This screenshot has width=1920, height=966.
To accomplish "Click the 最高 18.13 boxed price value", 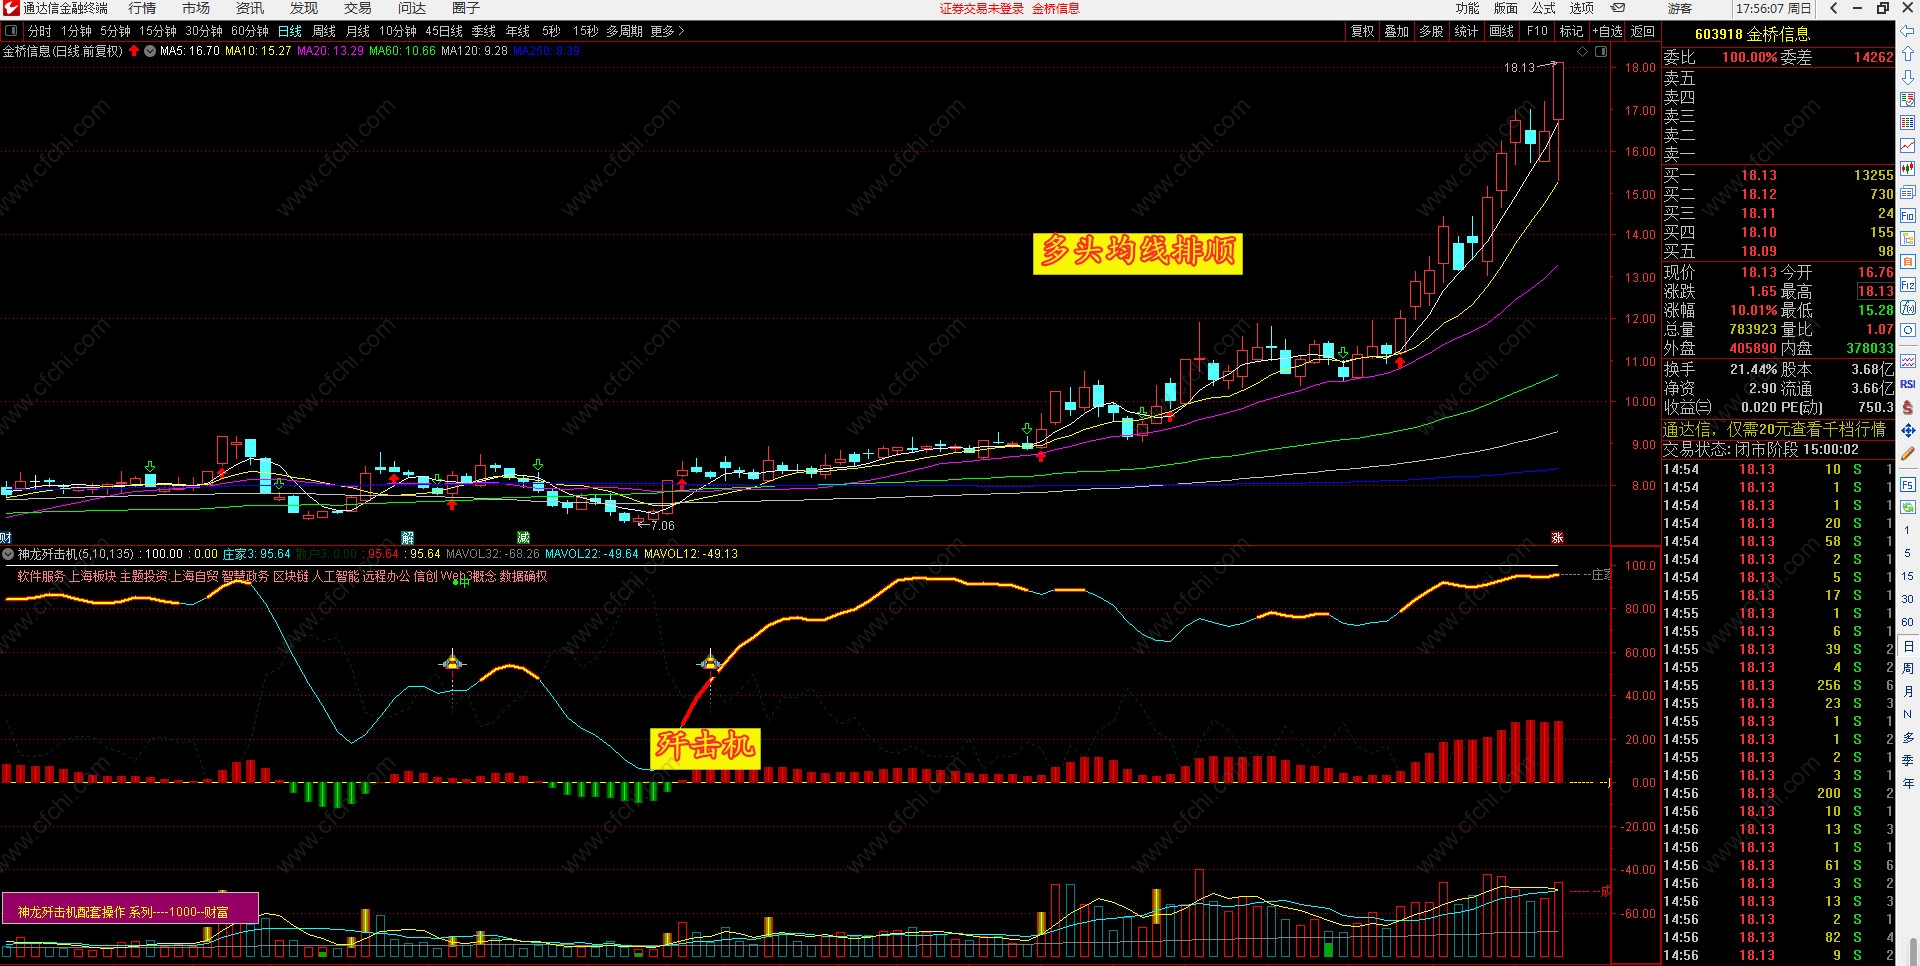I will coord(1875,291).
